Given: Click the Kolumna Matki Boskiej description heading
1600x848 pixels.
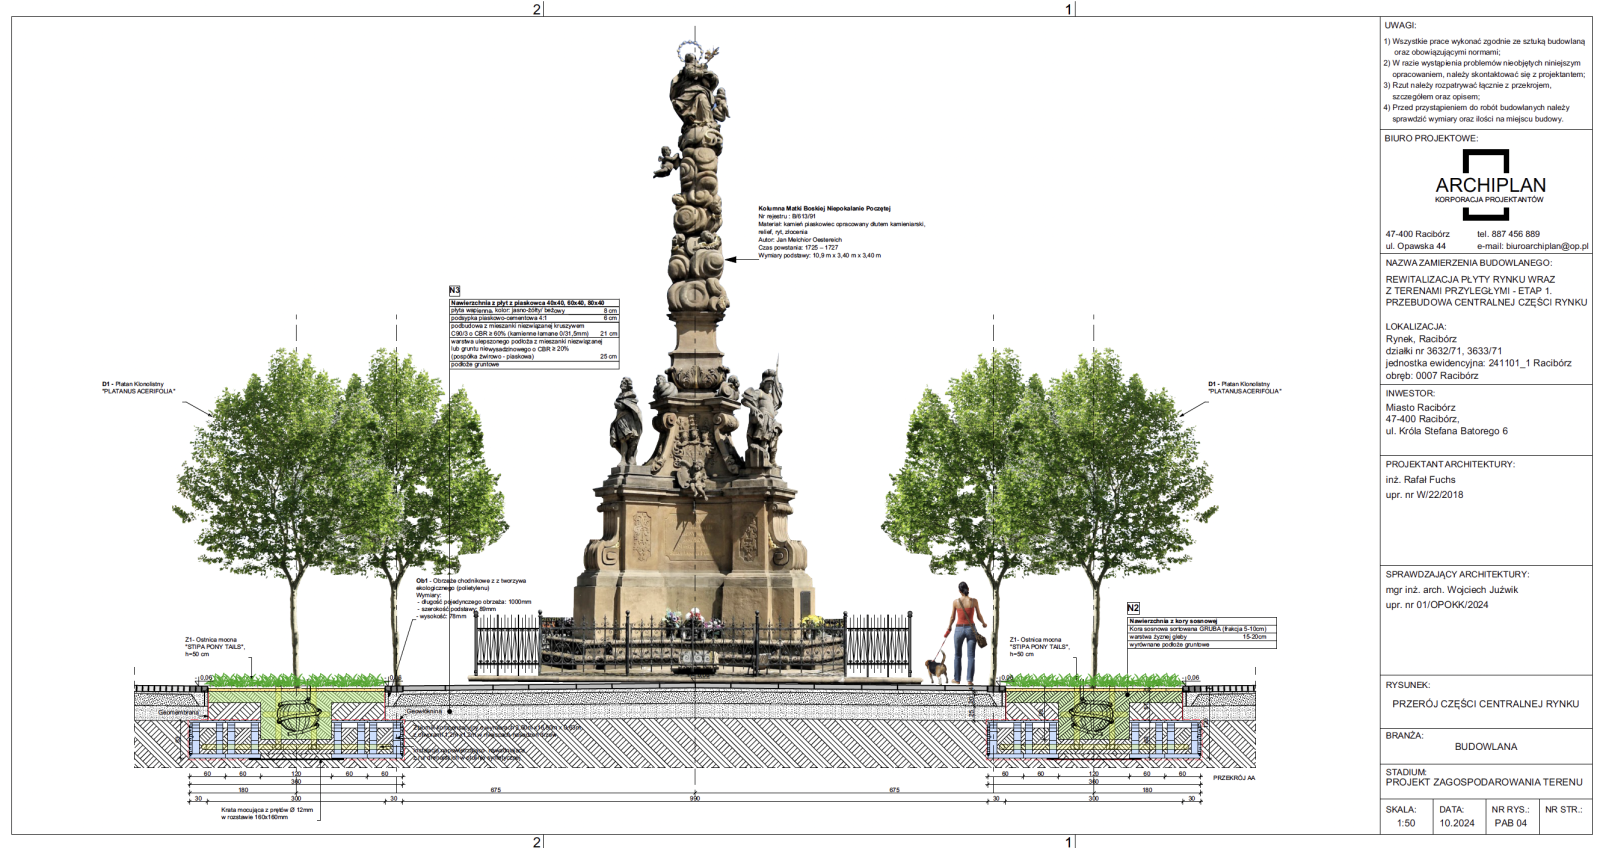Looking at the screenshot, I should [x=824, y=209].
